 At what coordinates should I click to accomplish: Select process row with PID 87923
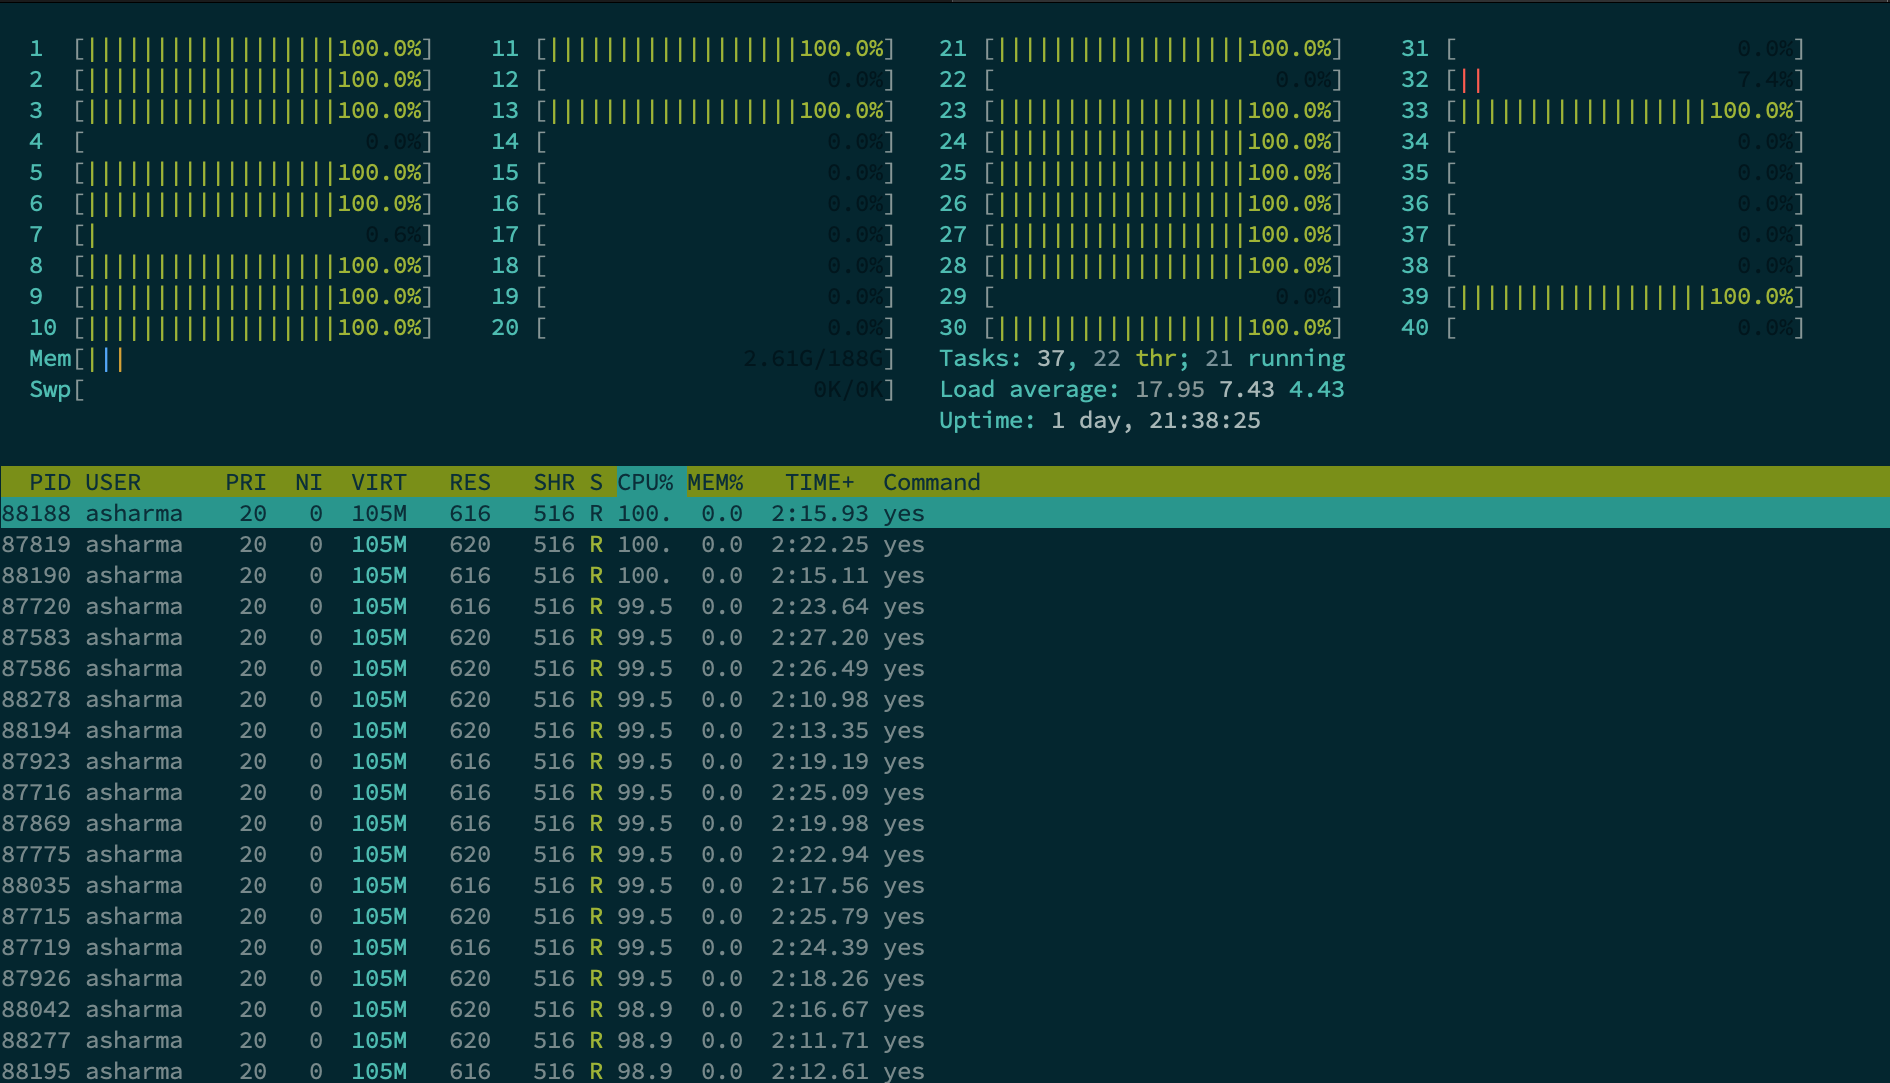tap(945, 761)
